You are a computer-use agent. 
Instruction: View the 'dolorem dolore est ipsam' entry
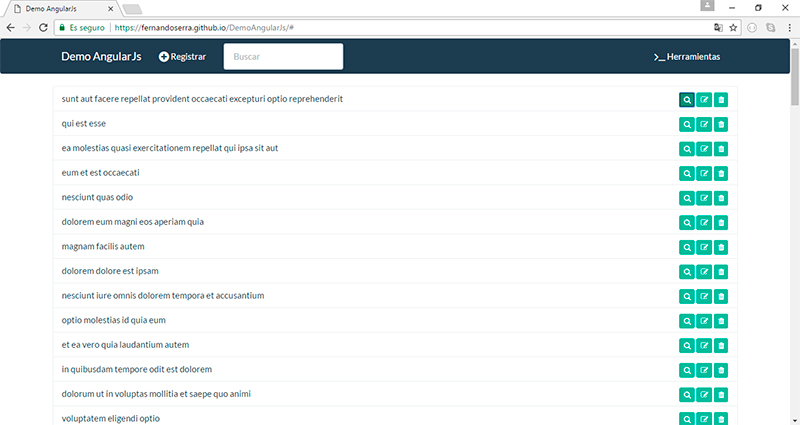687,272
